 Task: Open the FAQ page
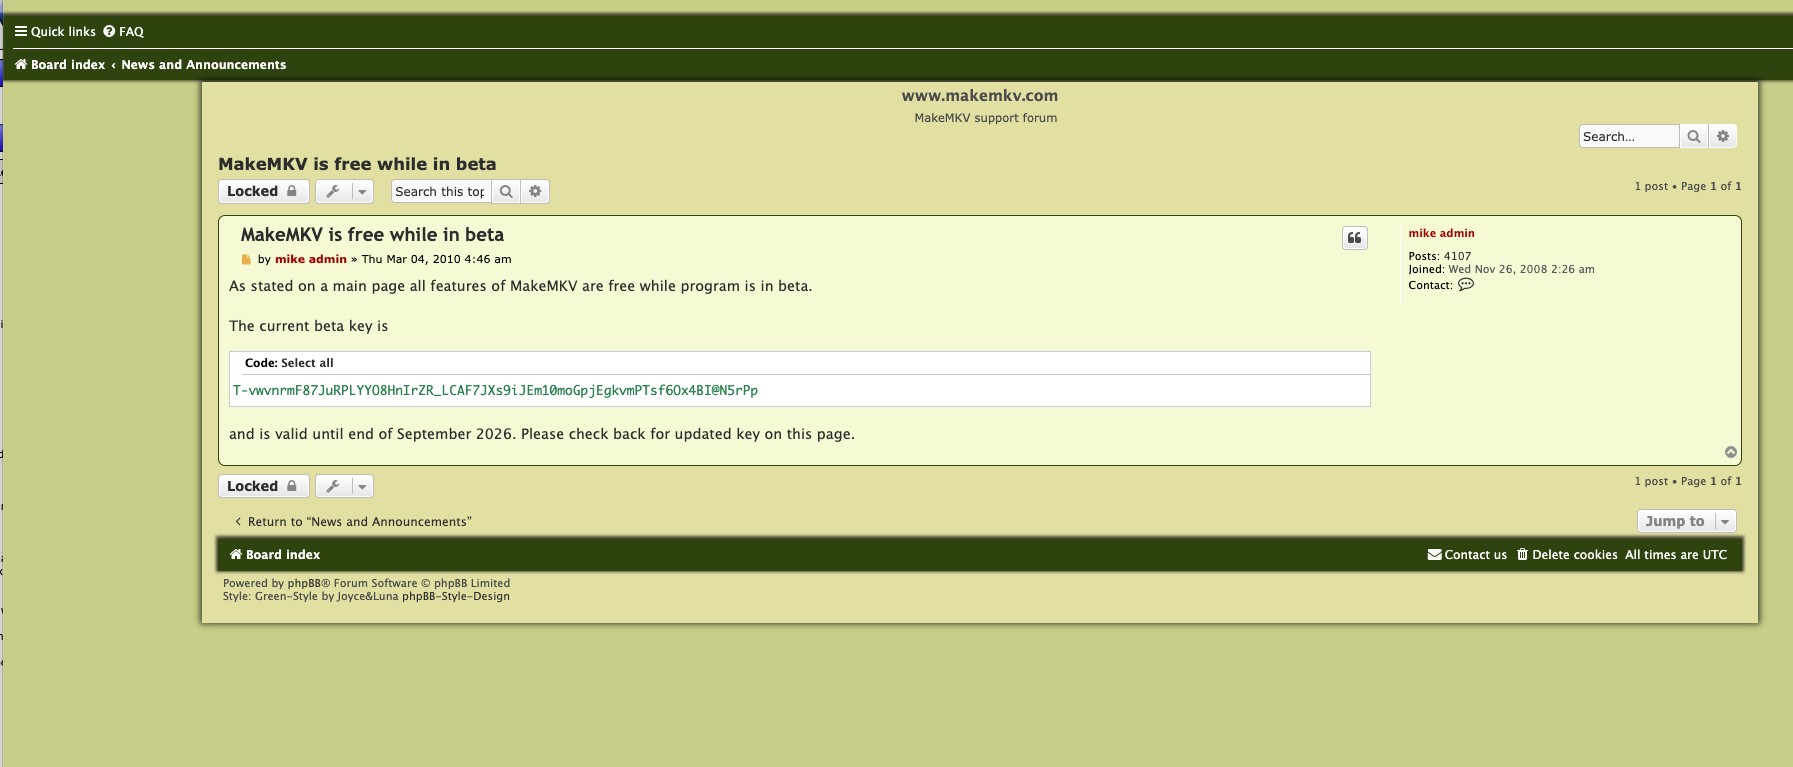coord(124,31)
